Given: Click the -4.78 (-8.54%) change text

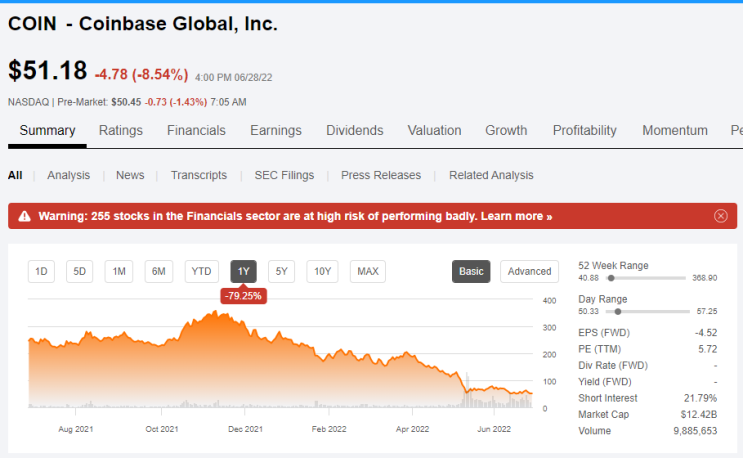Looking at the screenshot, I should tap(142, 74).
